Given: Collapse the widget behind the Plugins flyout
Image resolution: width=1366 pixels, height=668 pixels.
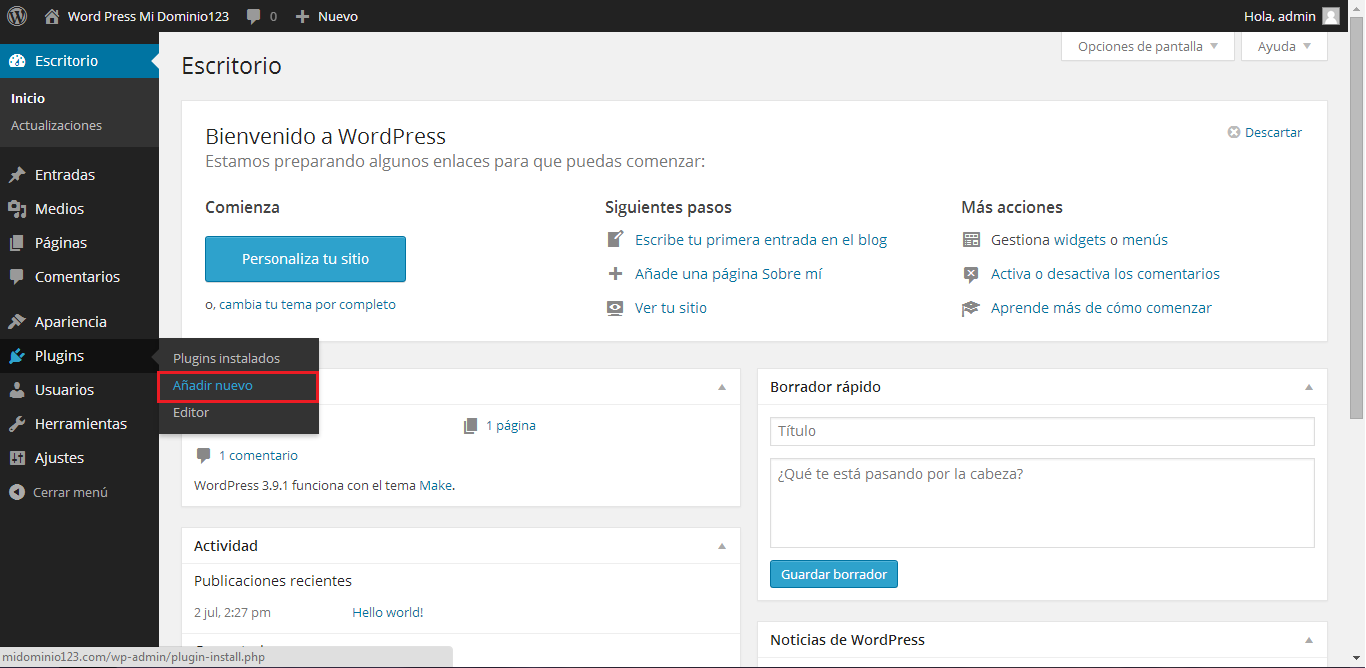Looking at the screenshot, I should 722,387.
